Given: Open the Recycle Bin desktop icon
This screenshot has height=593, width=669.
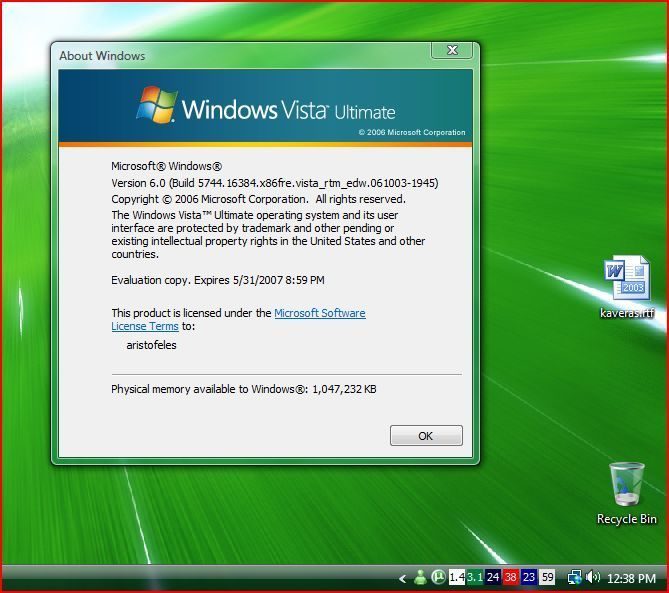Looking at the screenshot, I should [x=626, y=494].
